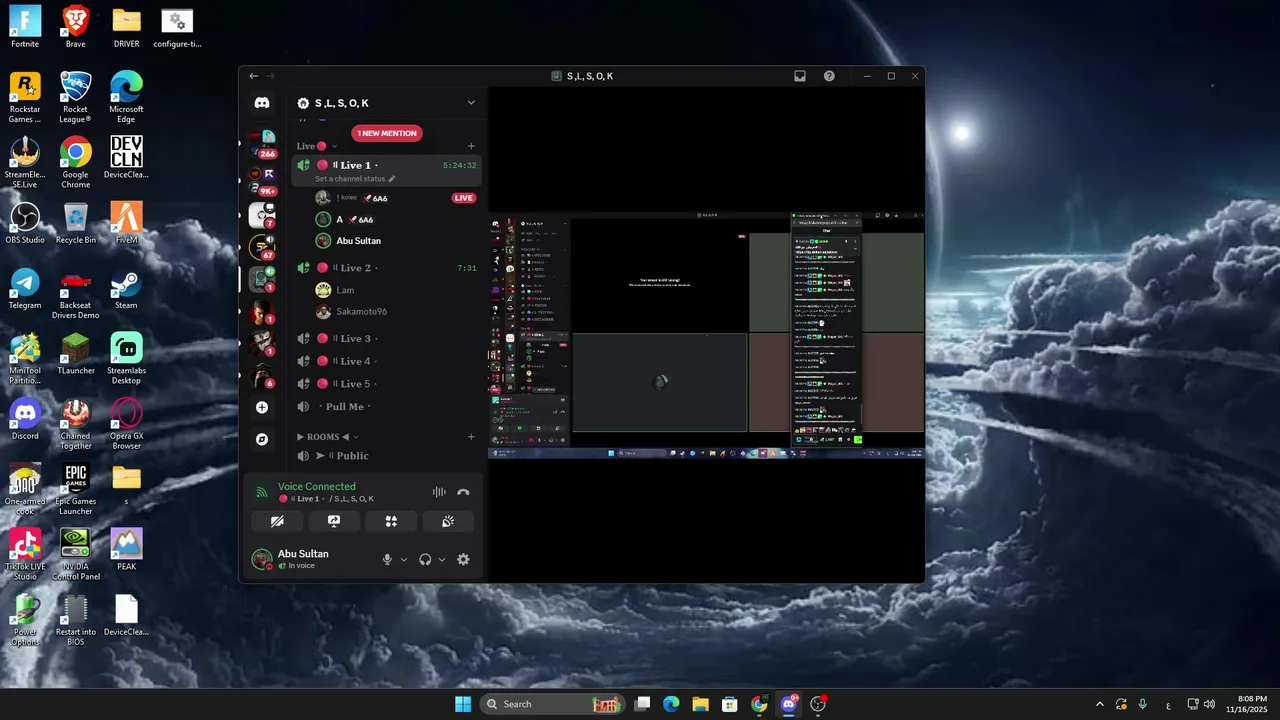Create channel in Live category plus
This screenshot has height=720, width=1280.
[471, 146]
